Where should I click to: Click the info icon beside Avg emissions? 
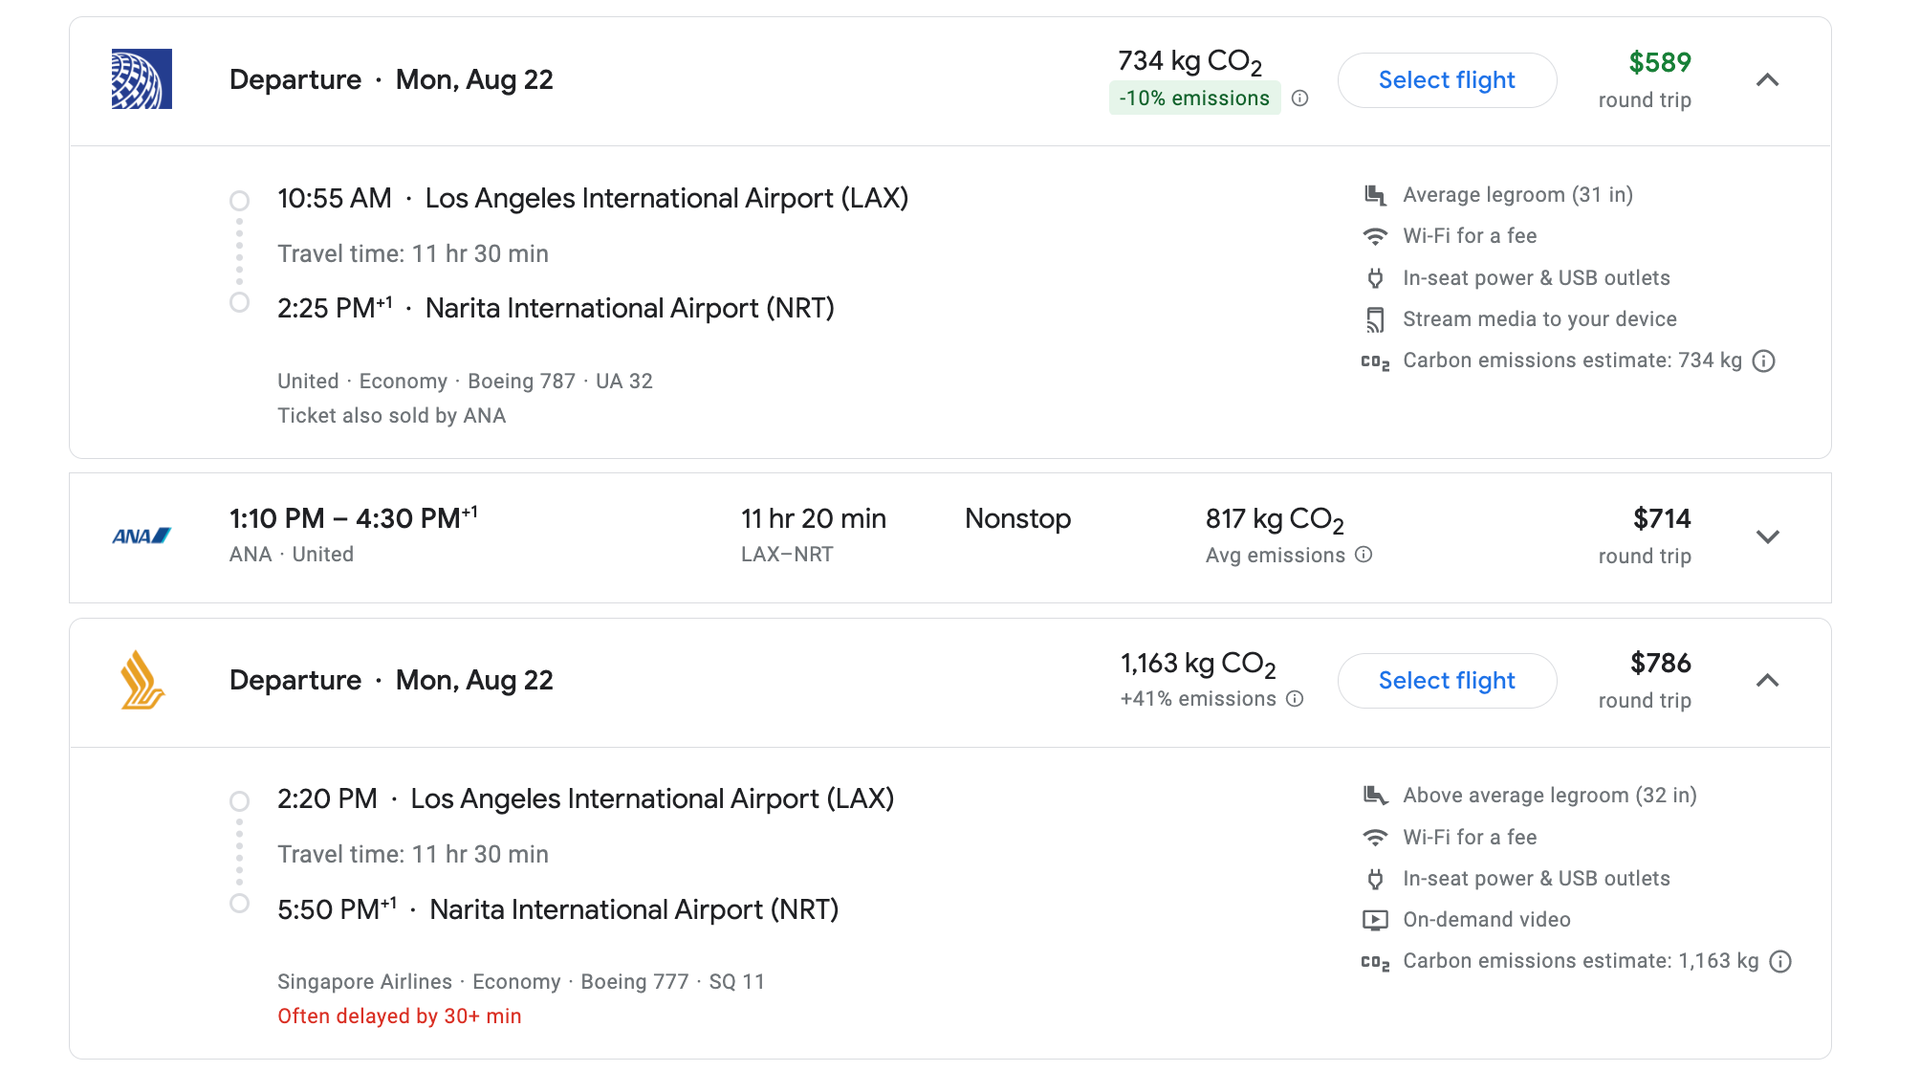1365,554
